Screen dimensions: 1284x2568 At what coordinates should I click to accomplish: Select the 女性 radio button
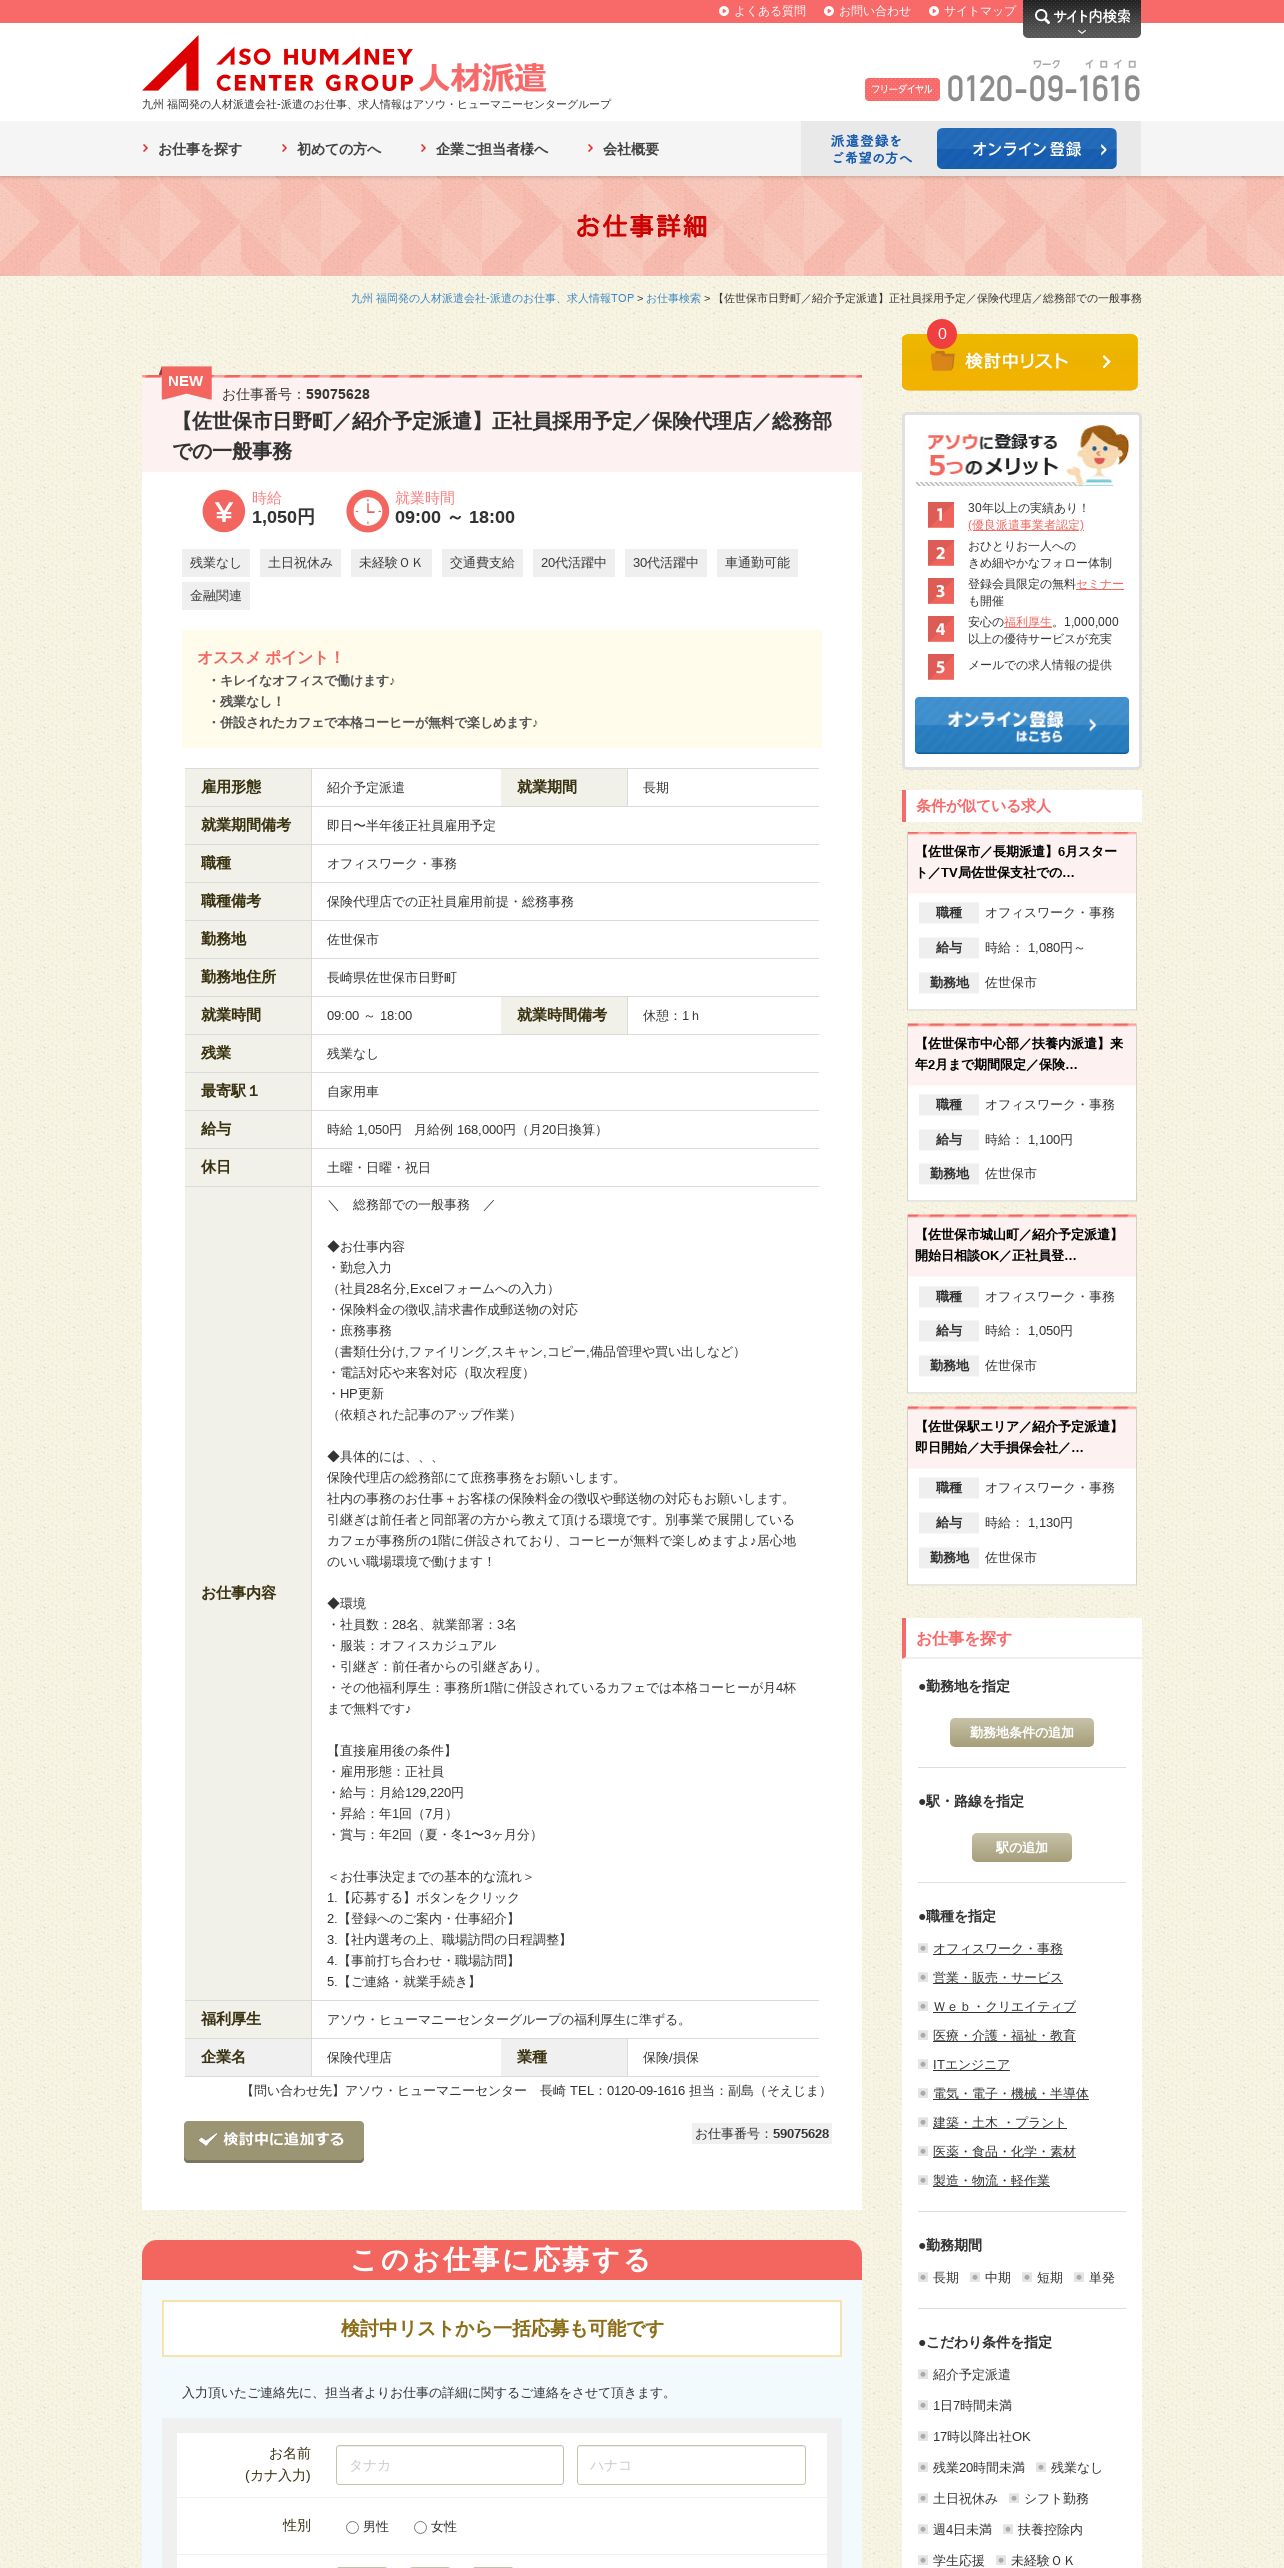click(x=420, y=2527)
